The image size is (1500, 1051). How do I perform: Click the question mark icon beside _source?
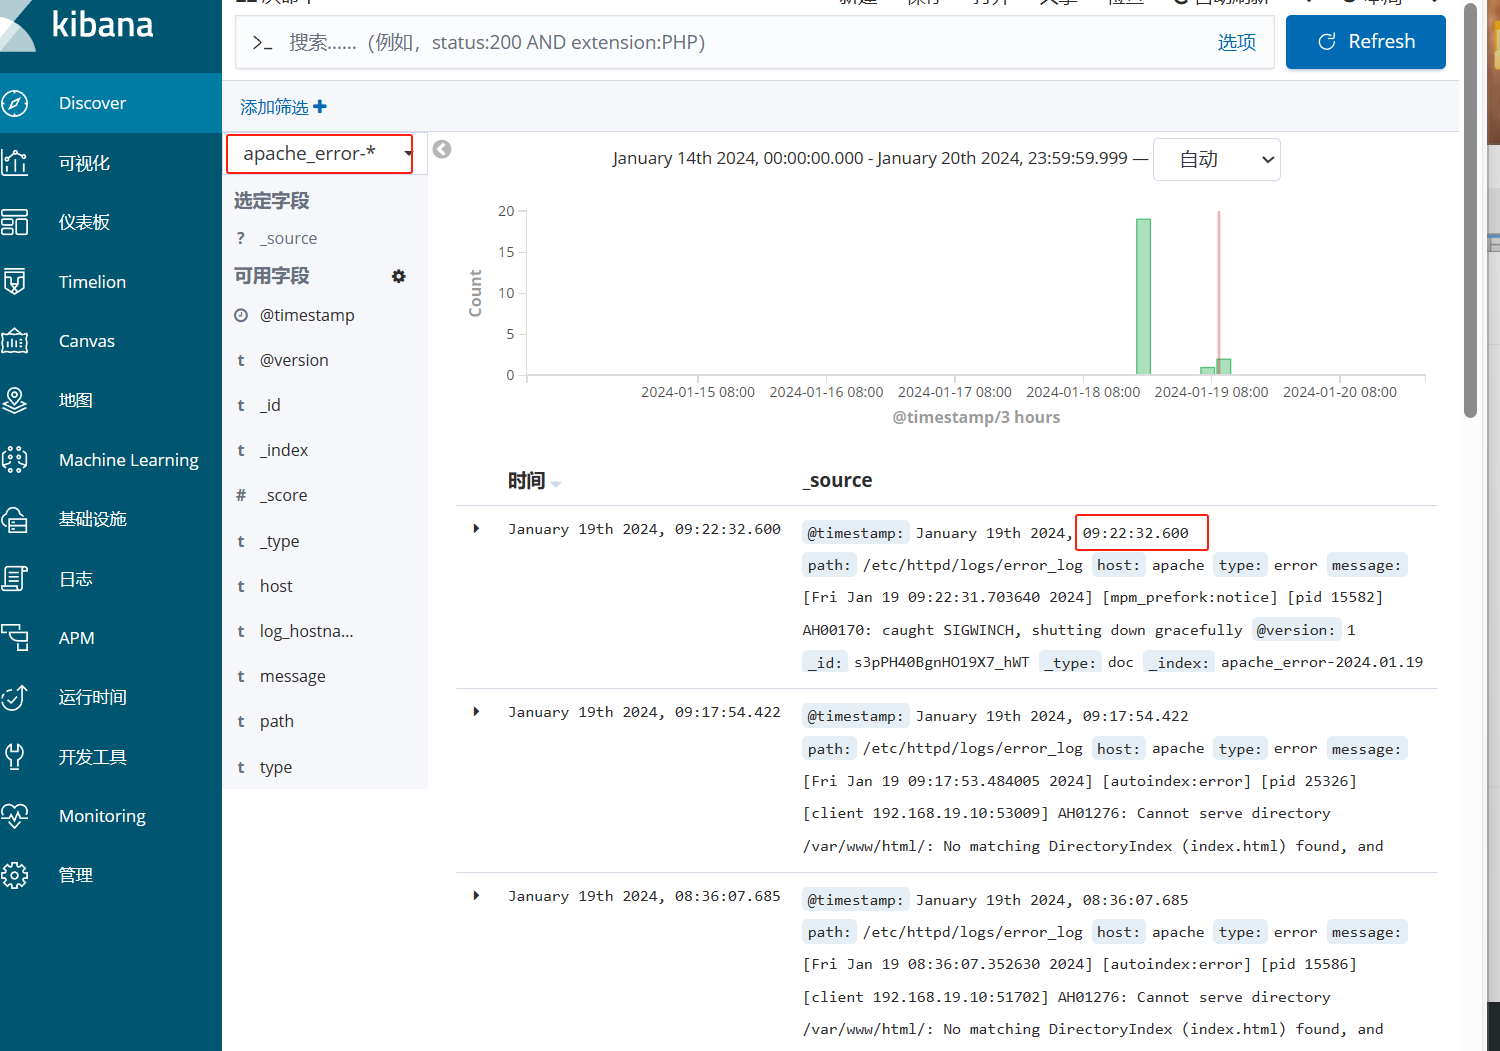pos(241,238)
